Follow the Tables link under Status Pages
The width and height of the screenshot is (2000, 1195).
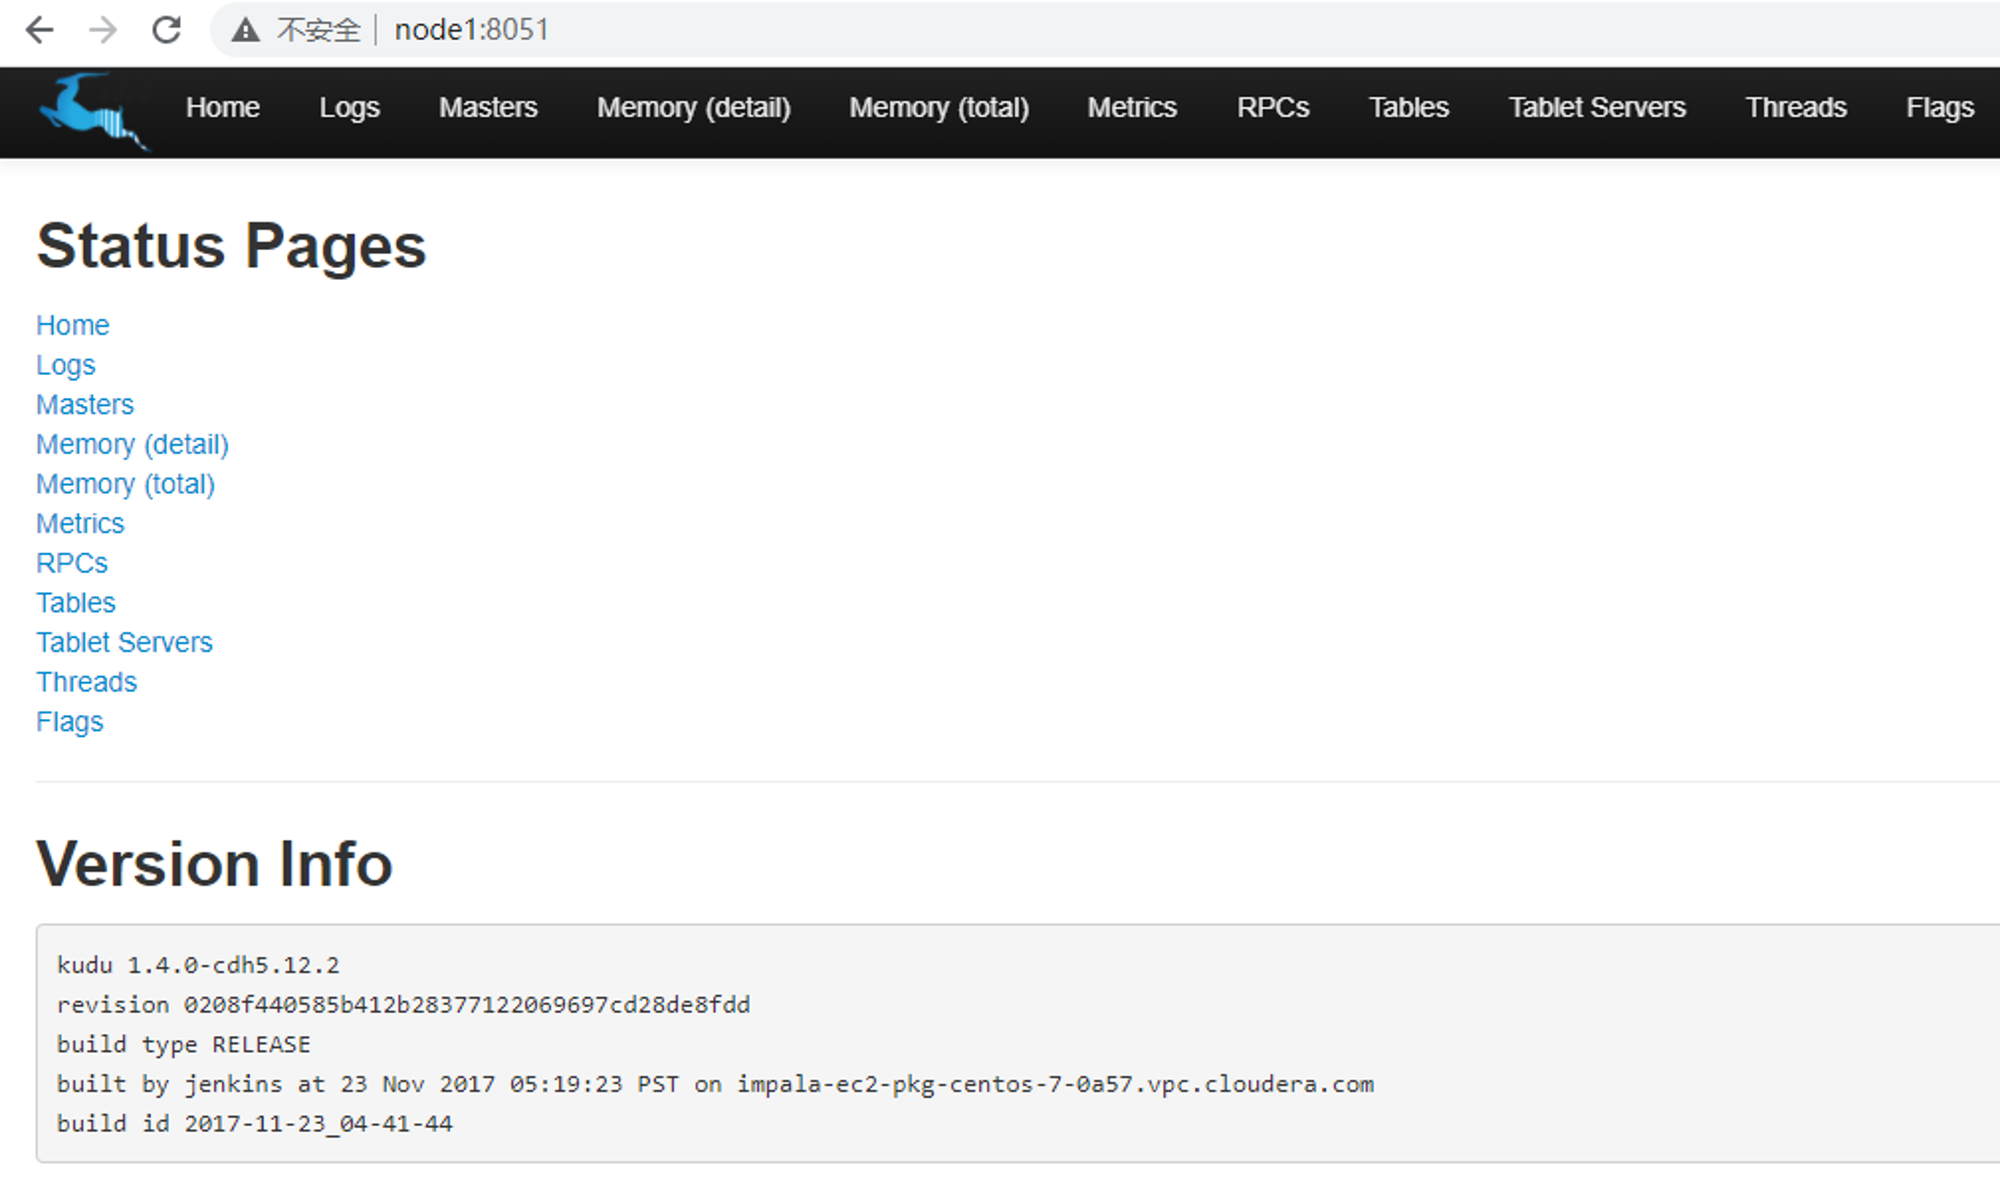click(76, 602)
